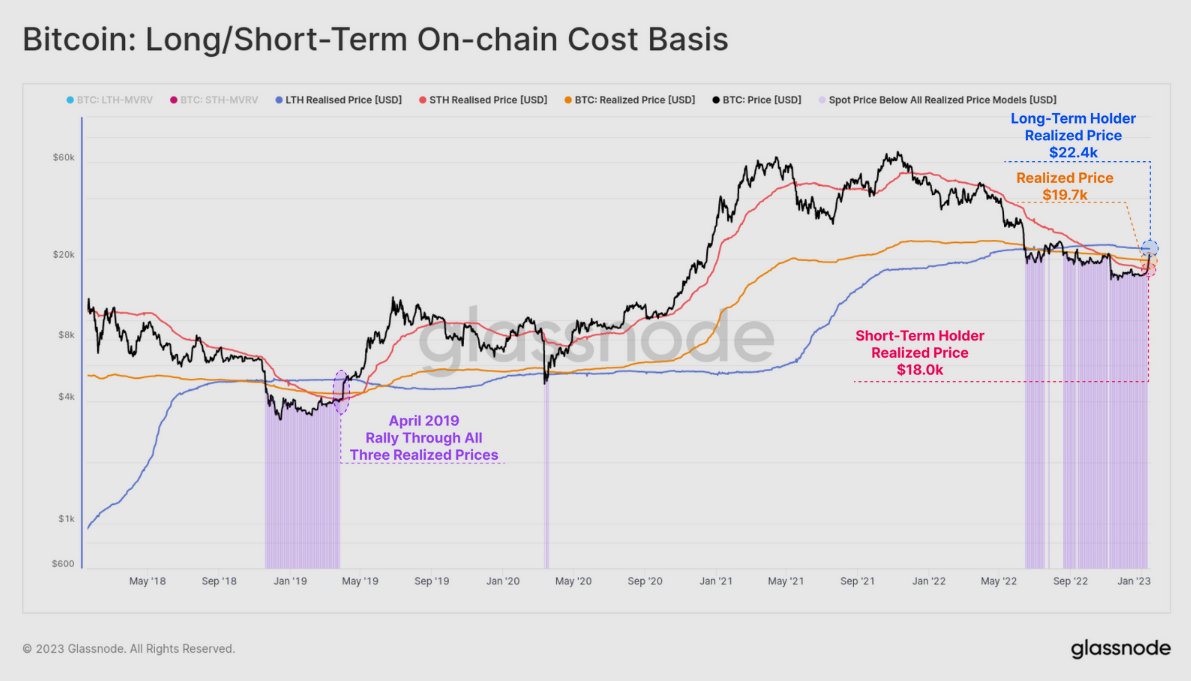Click the April 2019 Rally annotation text
The height and width of the screenshot is (681, 1191).
click(423, 438)
